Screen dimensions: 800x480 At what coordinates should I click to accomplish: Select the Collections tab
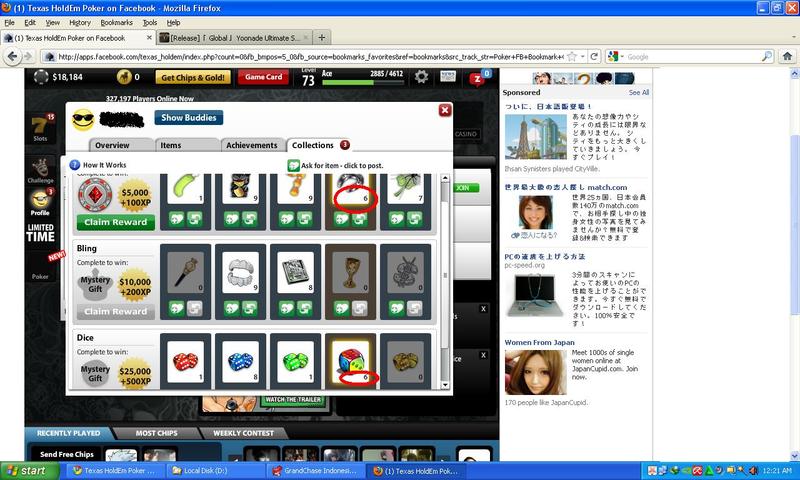click(x=320, y=145)
